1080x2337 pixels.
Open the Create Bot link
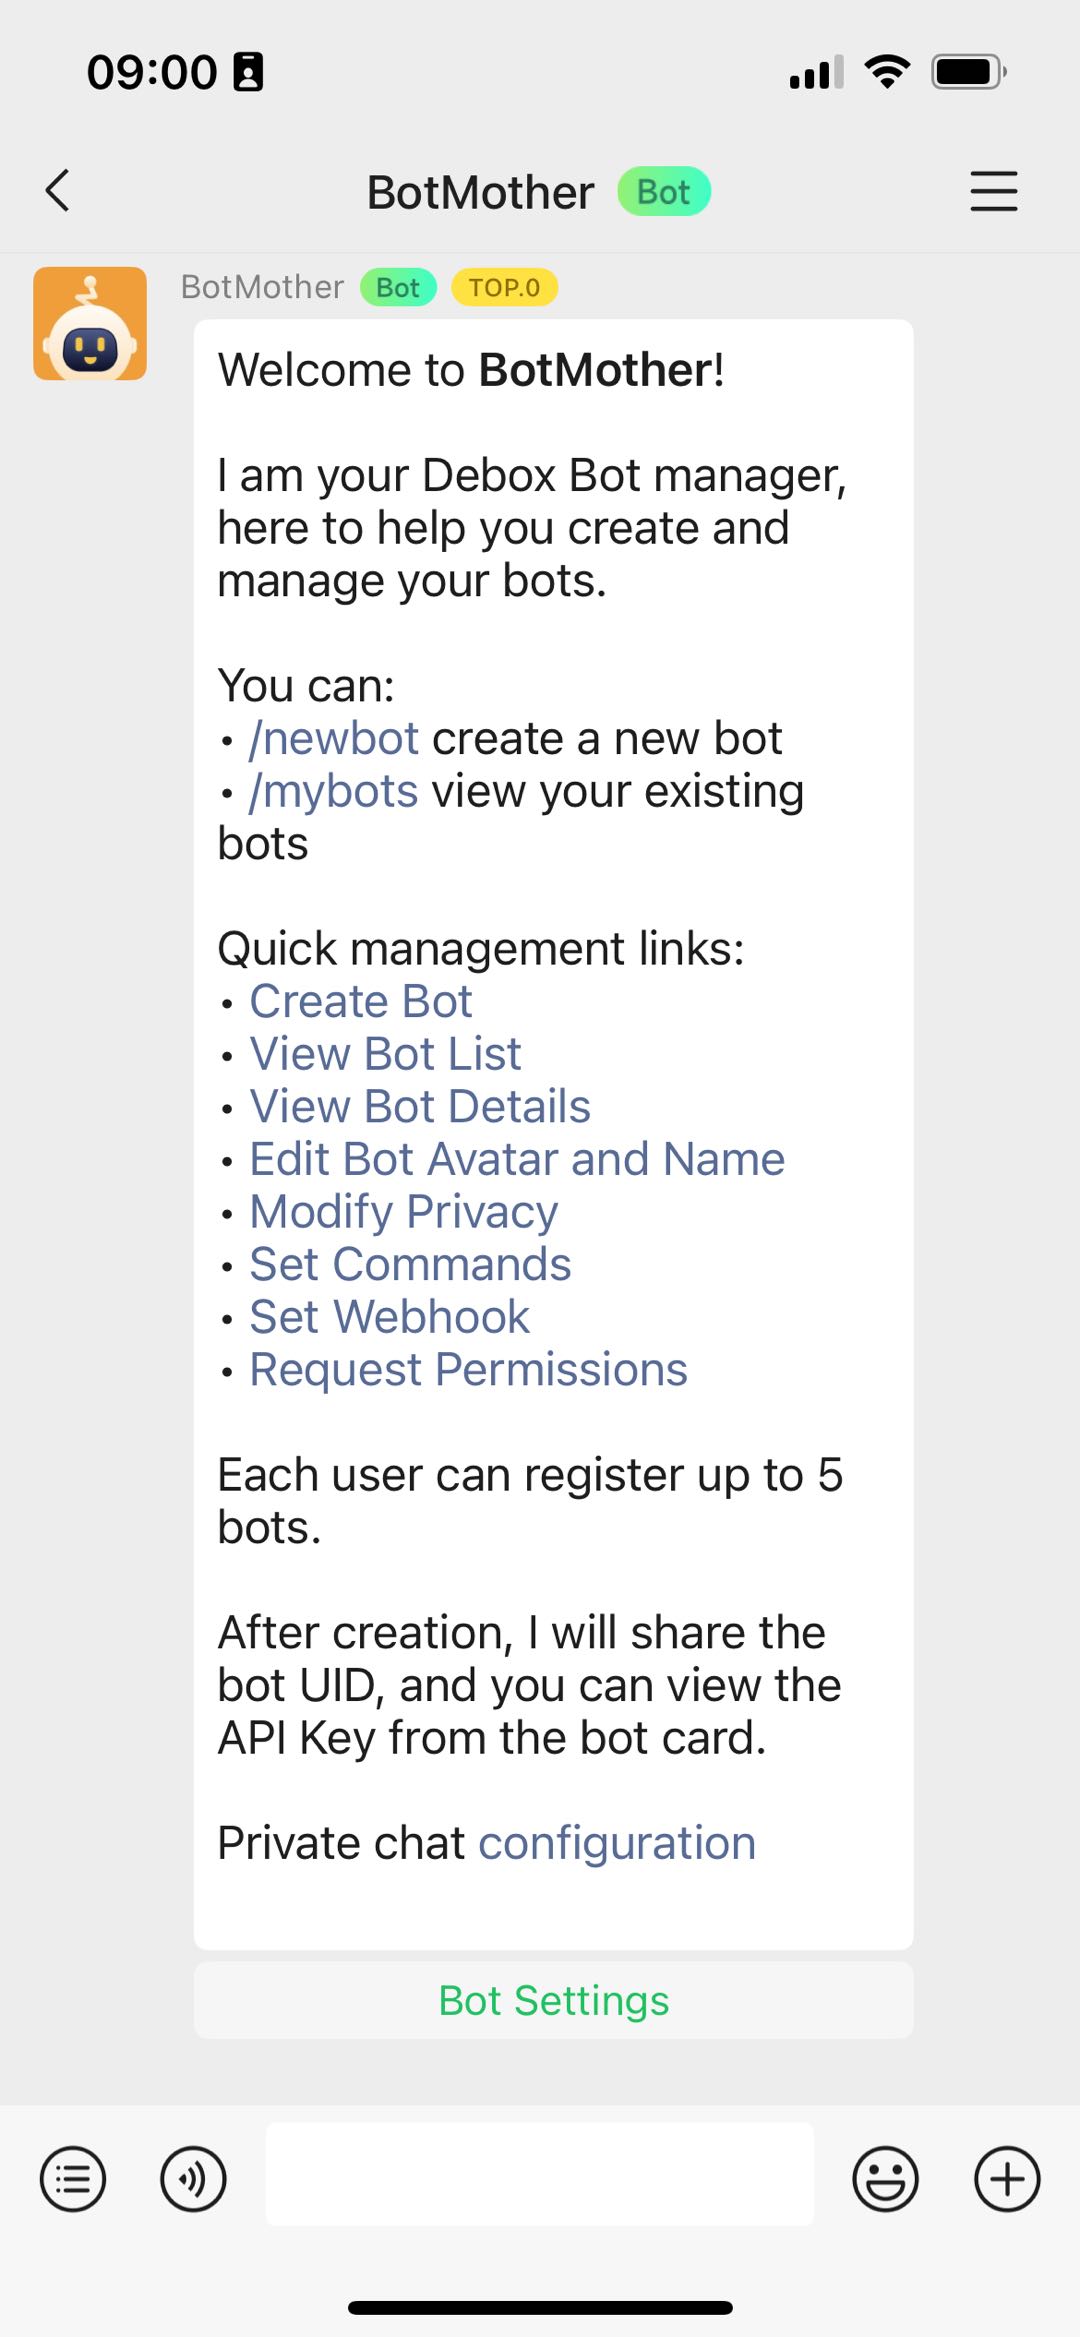click(x=360, y=1001)
